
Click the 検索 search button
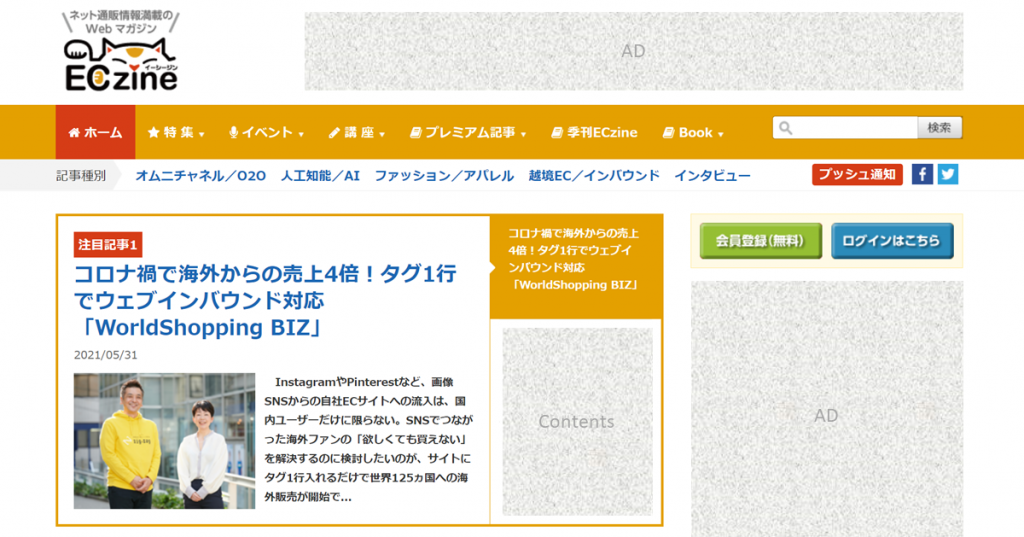click(939, 128)
